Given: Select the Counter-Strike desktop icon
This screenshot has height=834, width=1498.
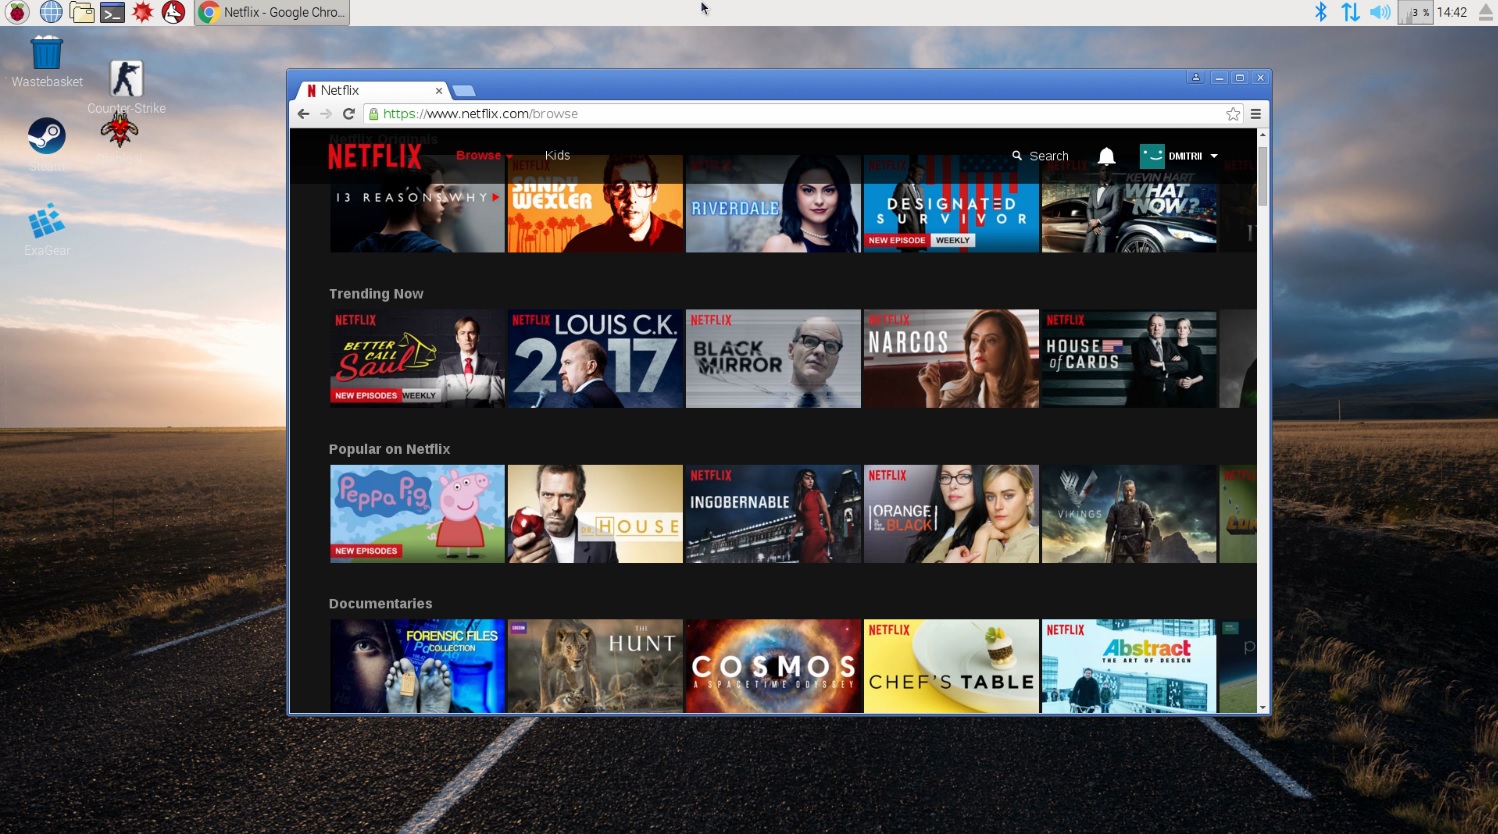Looking at the screenshot, I should point(126,86).
